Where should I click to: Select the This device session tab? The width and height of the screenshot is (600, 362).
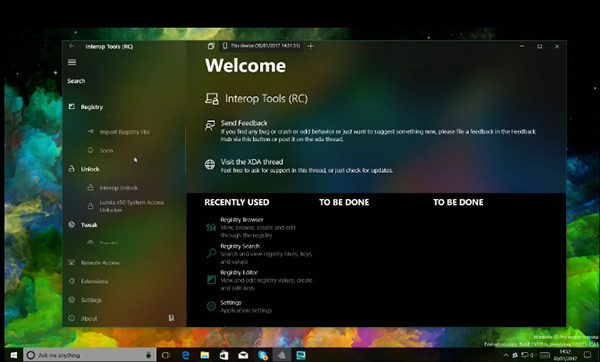(x=262, y=46)
